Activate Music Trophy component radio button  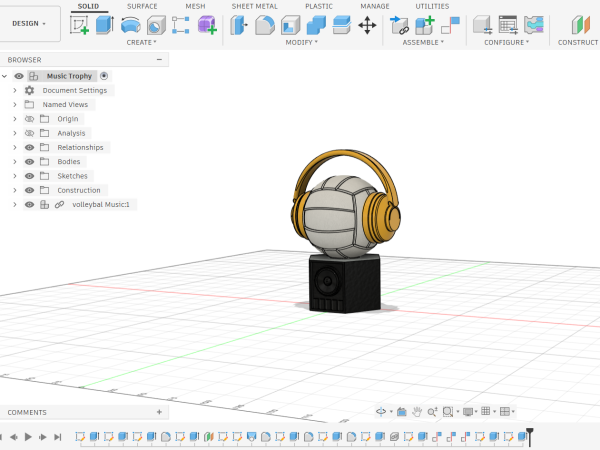point(104,76)
